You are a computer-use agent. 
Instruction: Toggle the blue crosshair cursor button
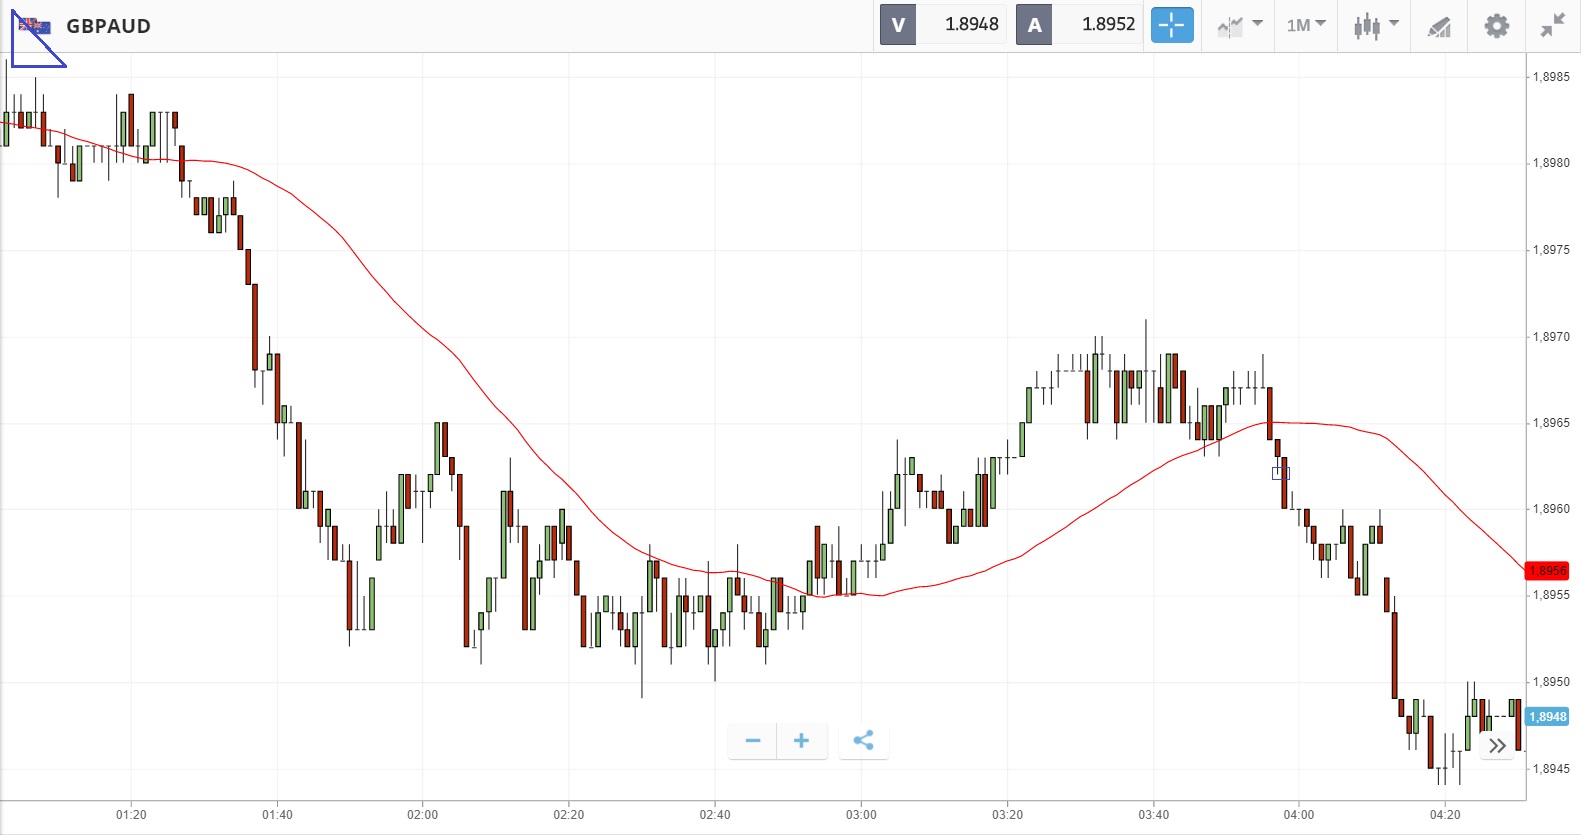point(1172,25)
